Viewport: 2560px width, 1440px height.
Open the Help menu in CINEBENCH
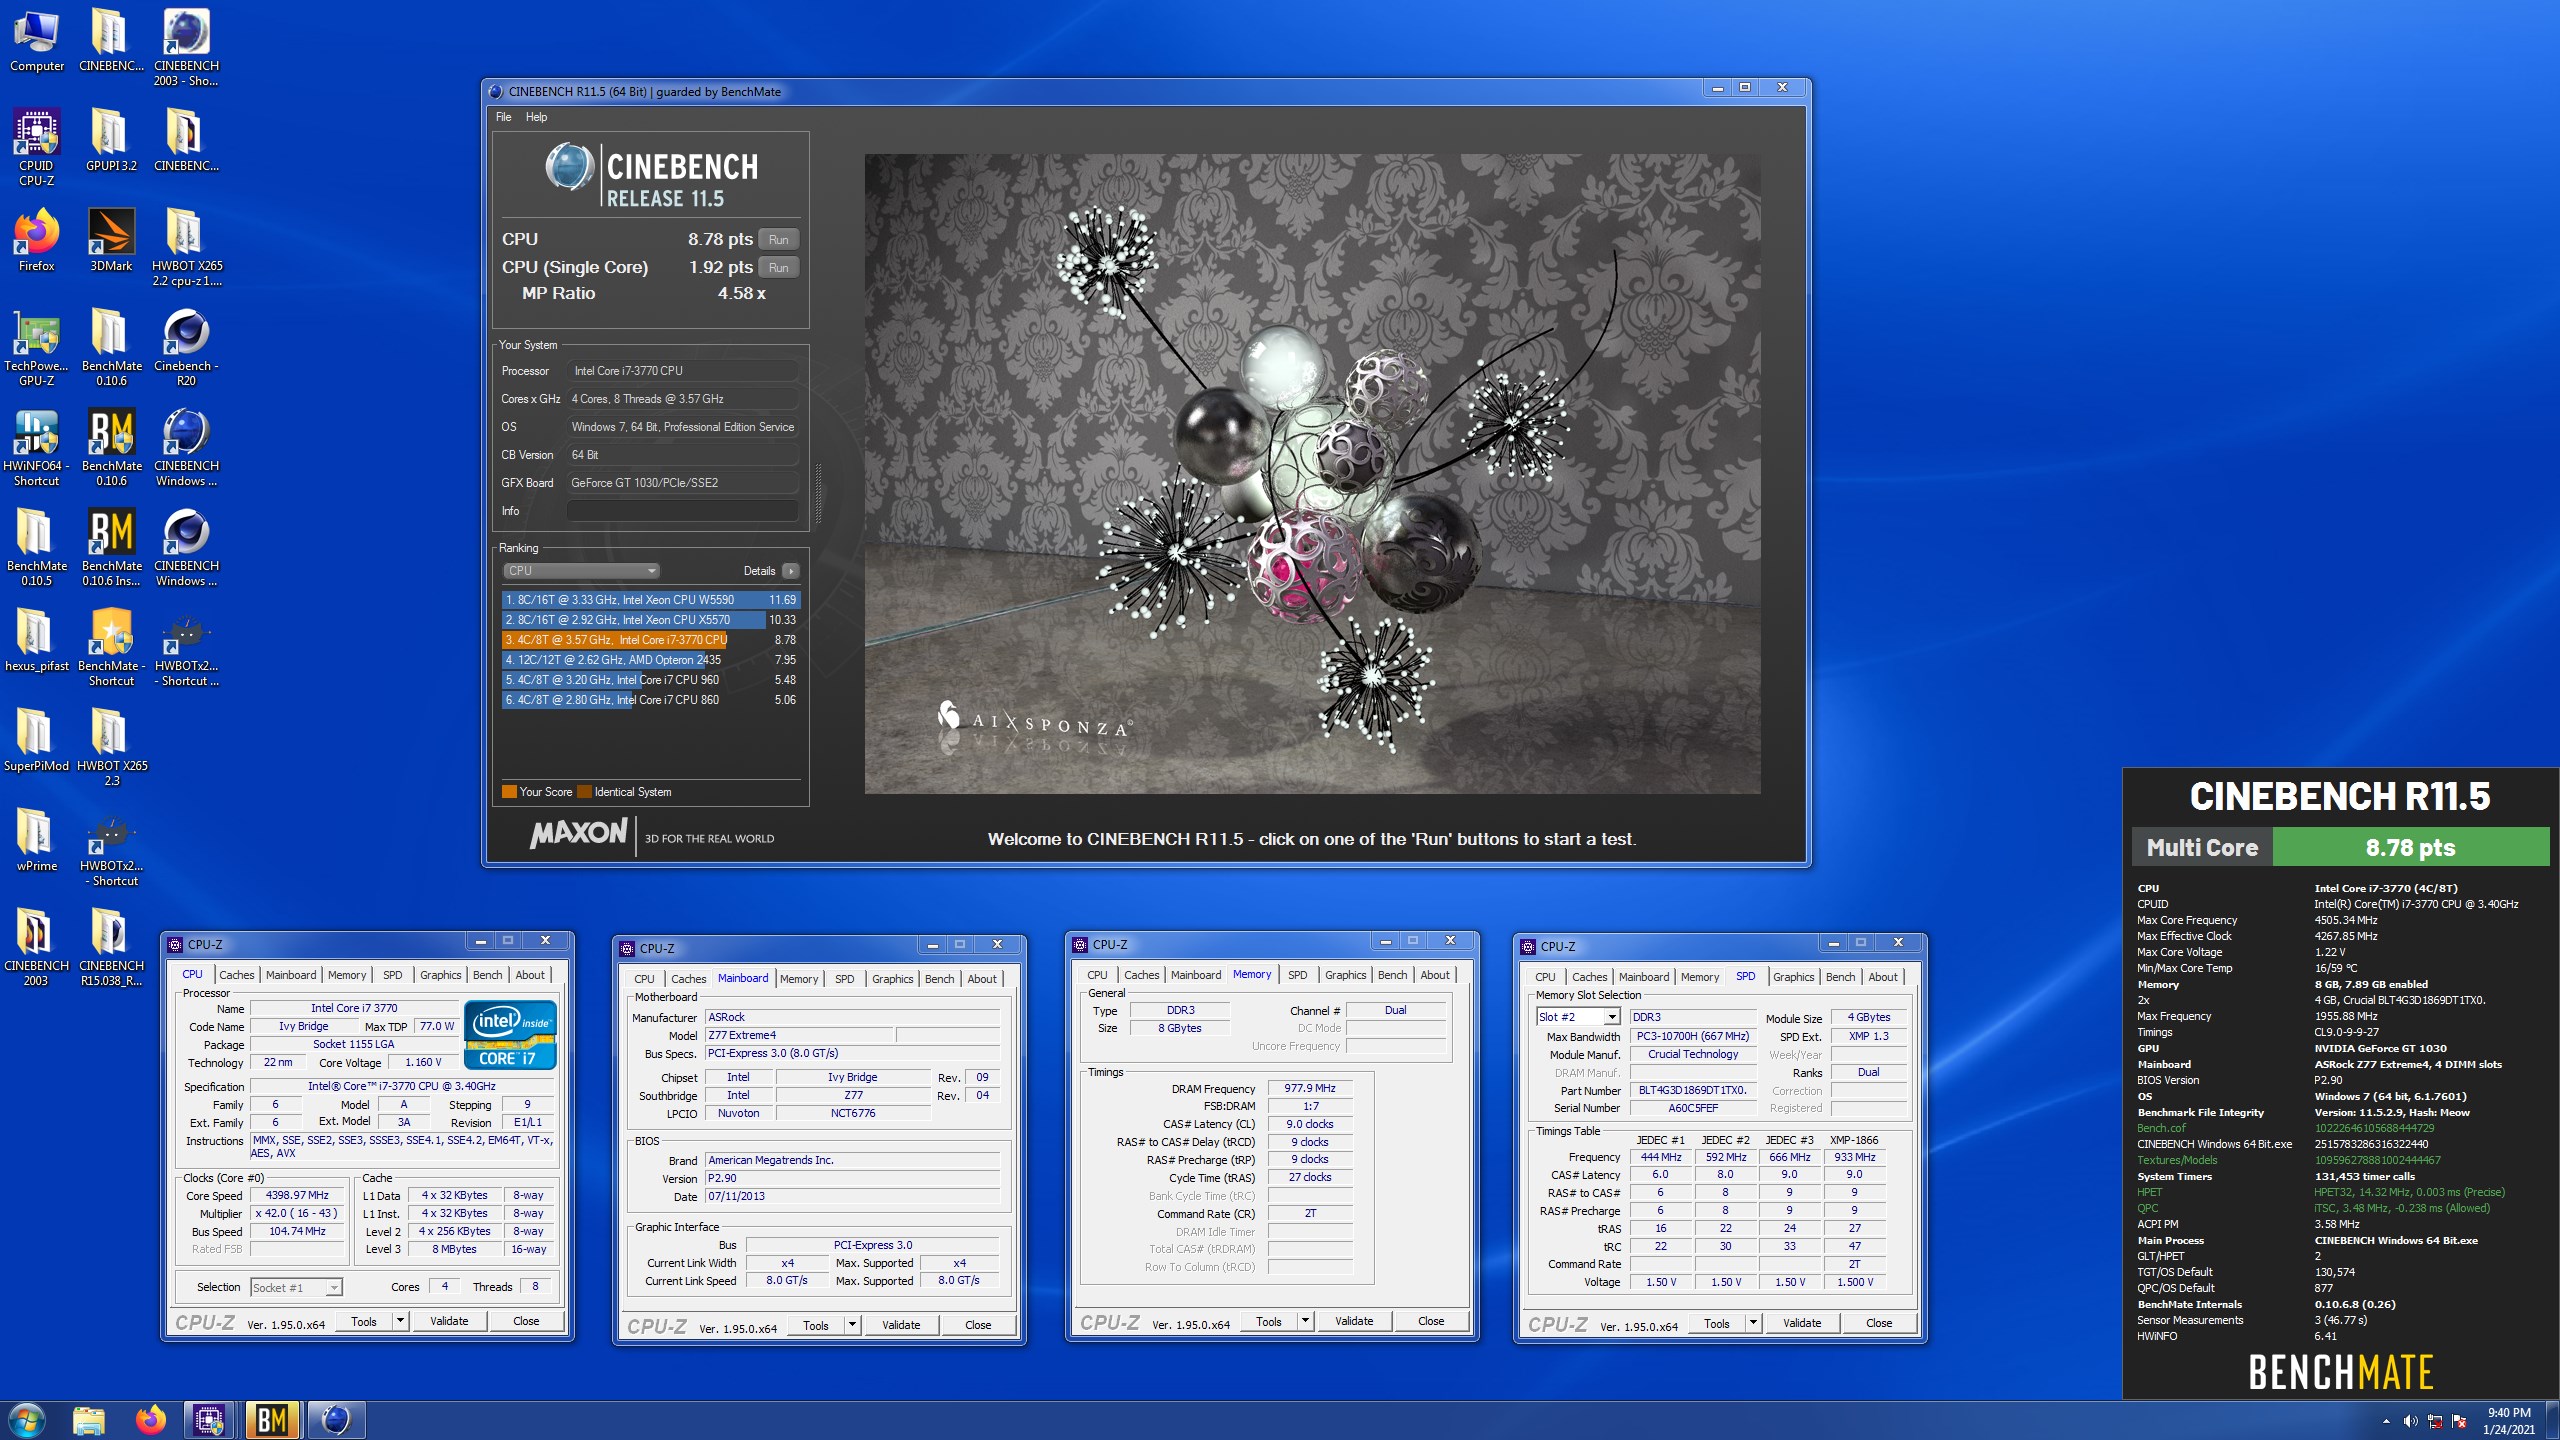coord(536,117)
